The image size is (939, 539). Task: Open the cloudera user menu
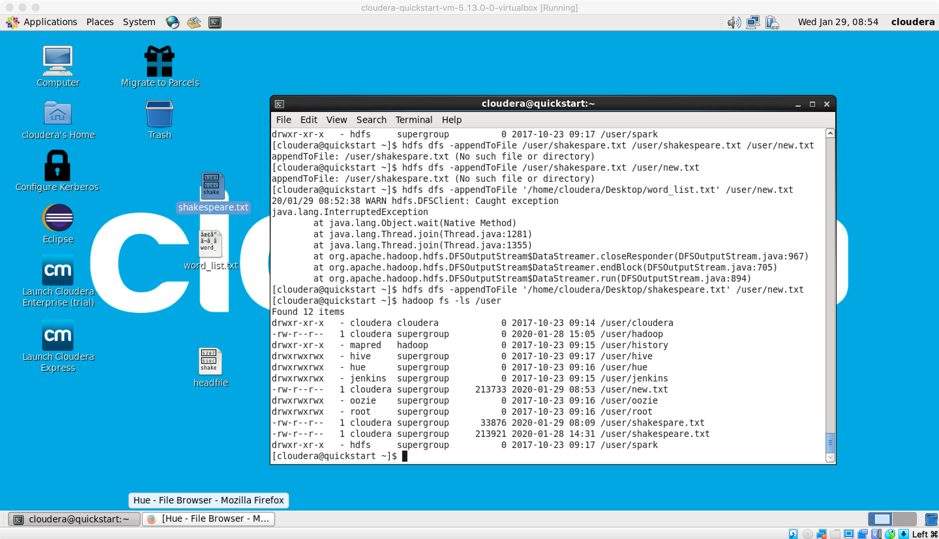(913, 22)
